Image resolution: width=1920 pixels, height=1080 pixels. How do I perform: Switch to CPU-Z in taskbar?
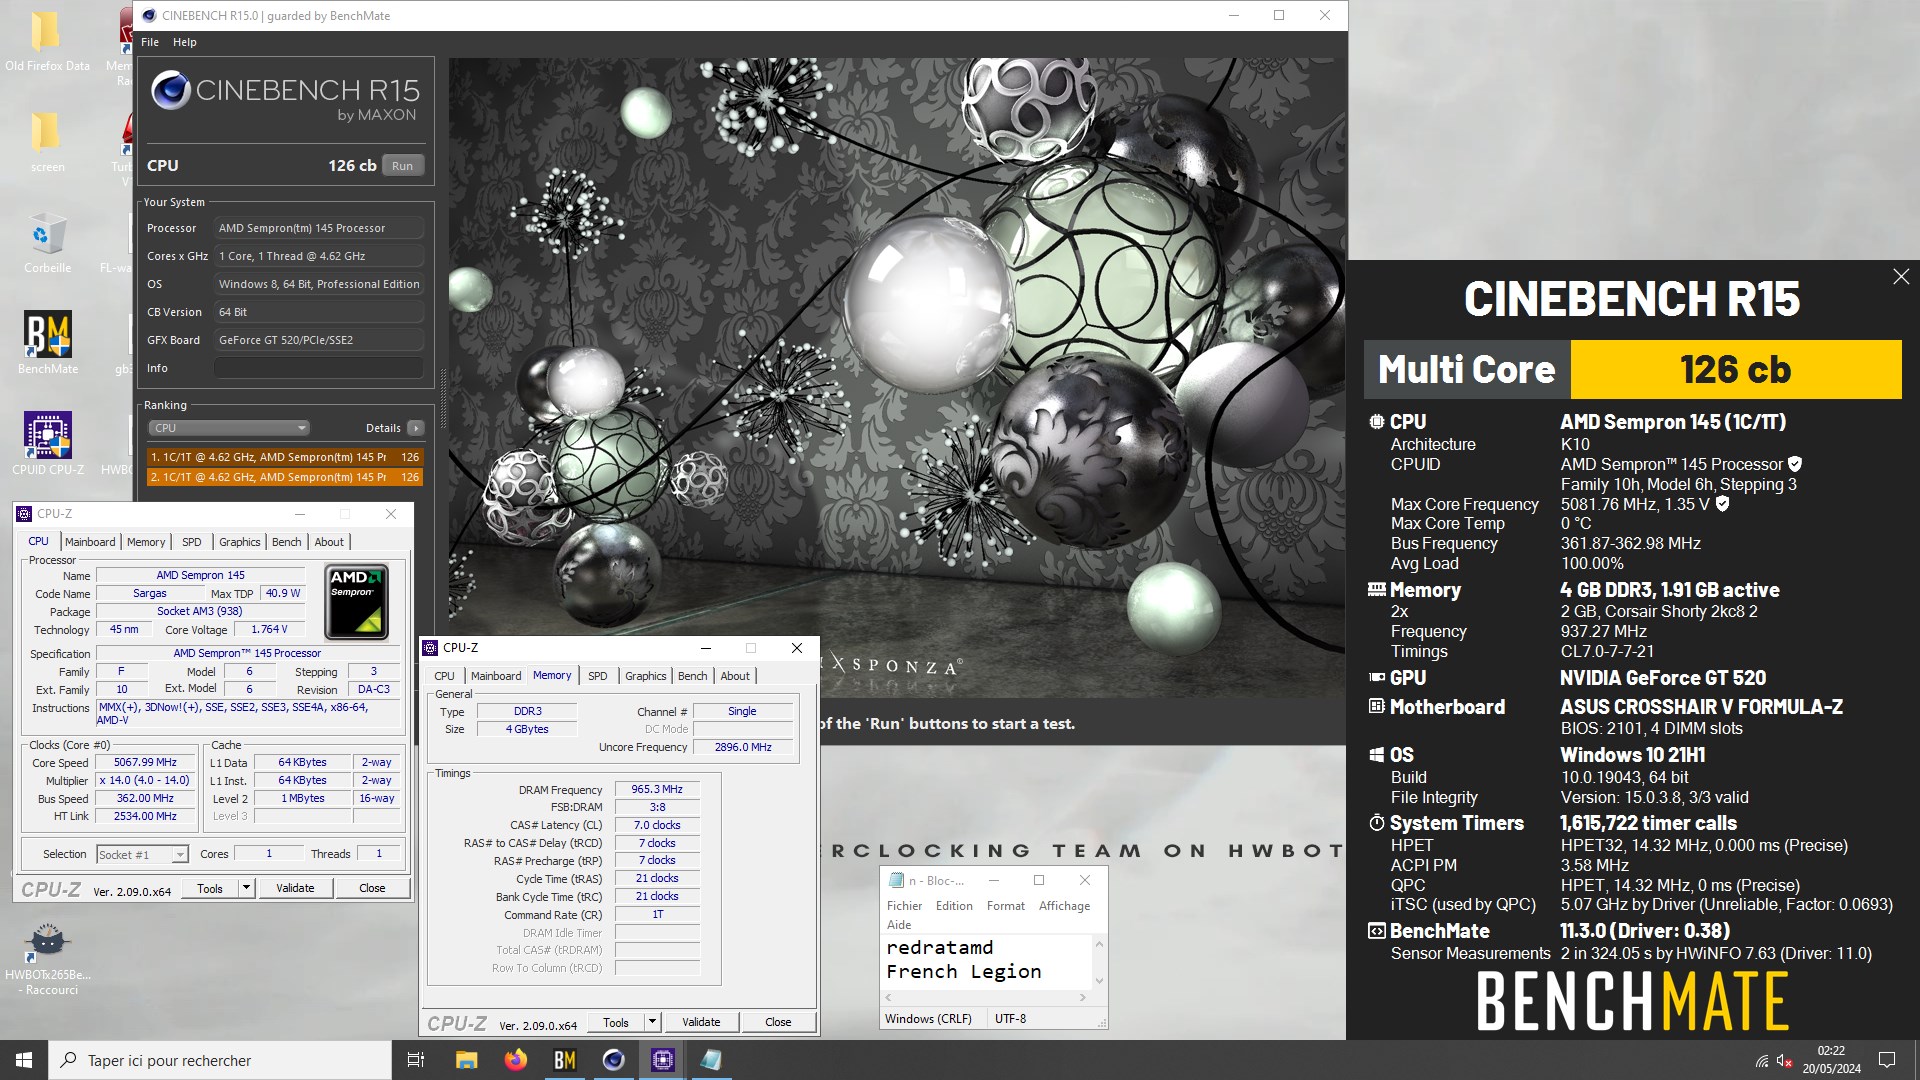tap(663, 1060)
